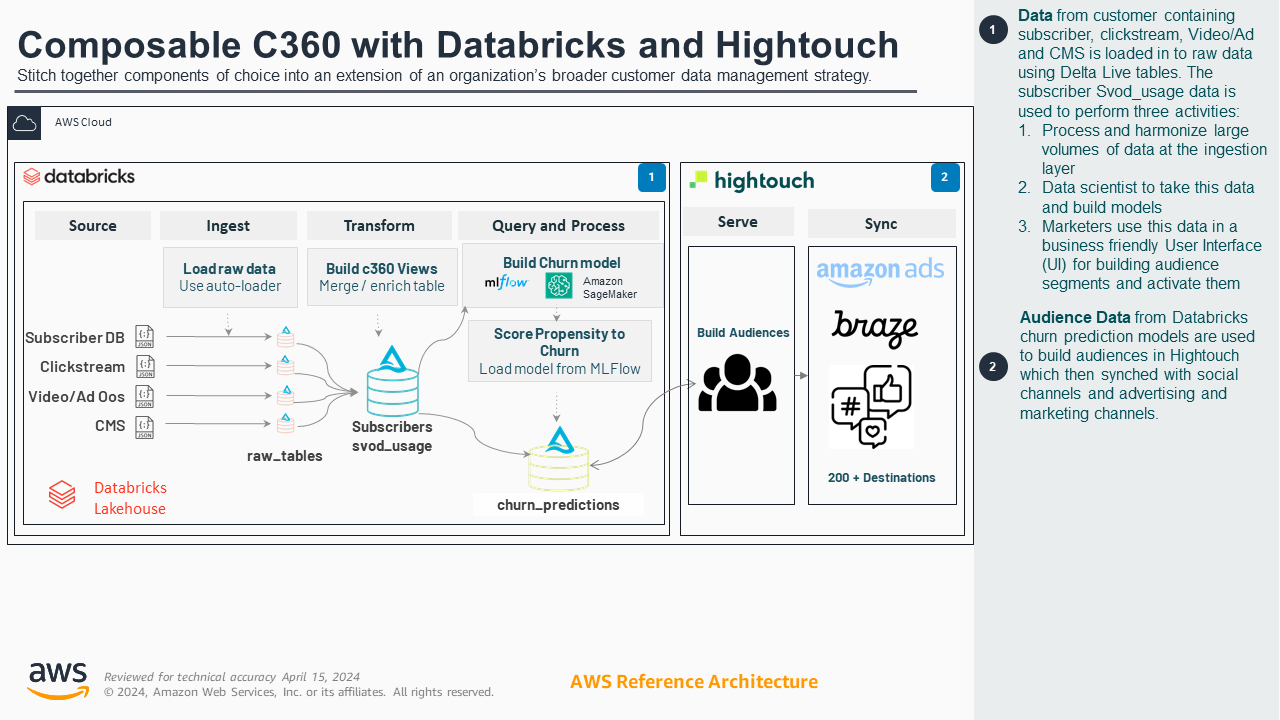Click the amazon ads logo
The height and width of the screenshot is (720, 1280).
click(x=880, y=272)
